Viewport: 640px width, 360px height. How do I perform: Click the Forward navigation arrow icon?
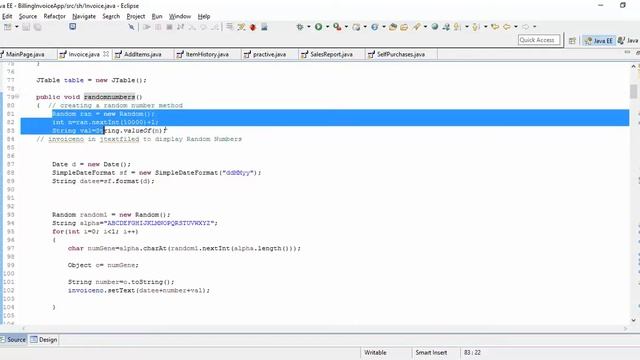[526, 27]
